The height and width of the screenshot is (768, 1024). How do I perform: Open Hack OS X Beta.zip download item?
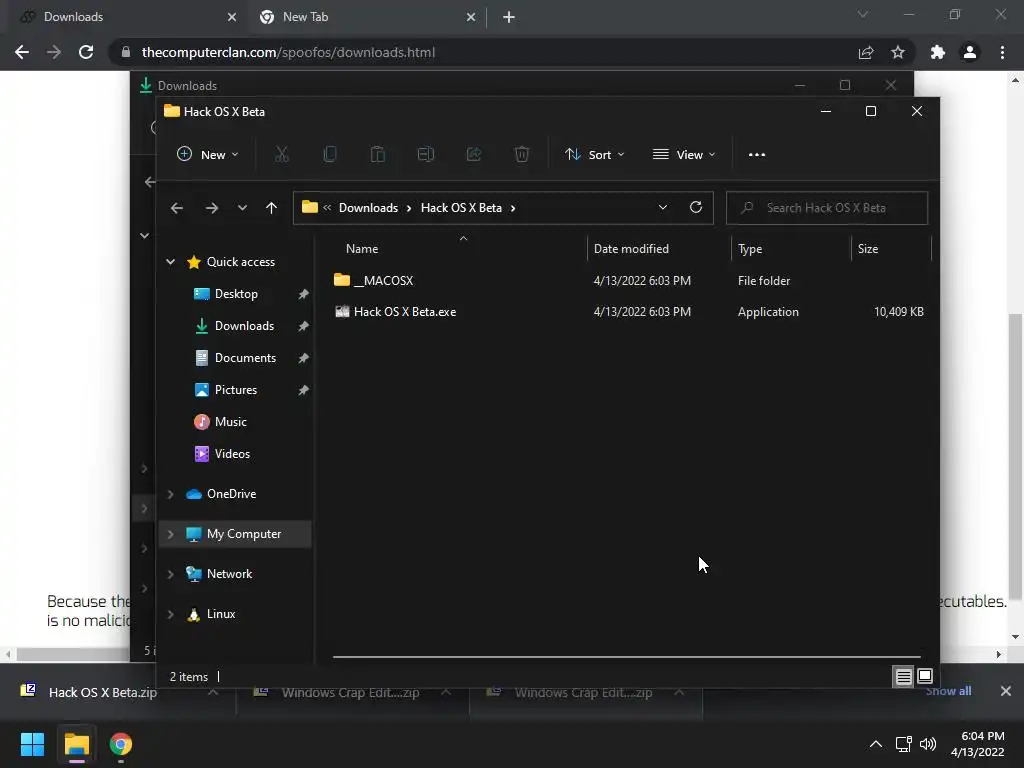(103, 692)
